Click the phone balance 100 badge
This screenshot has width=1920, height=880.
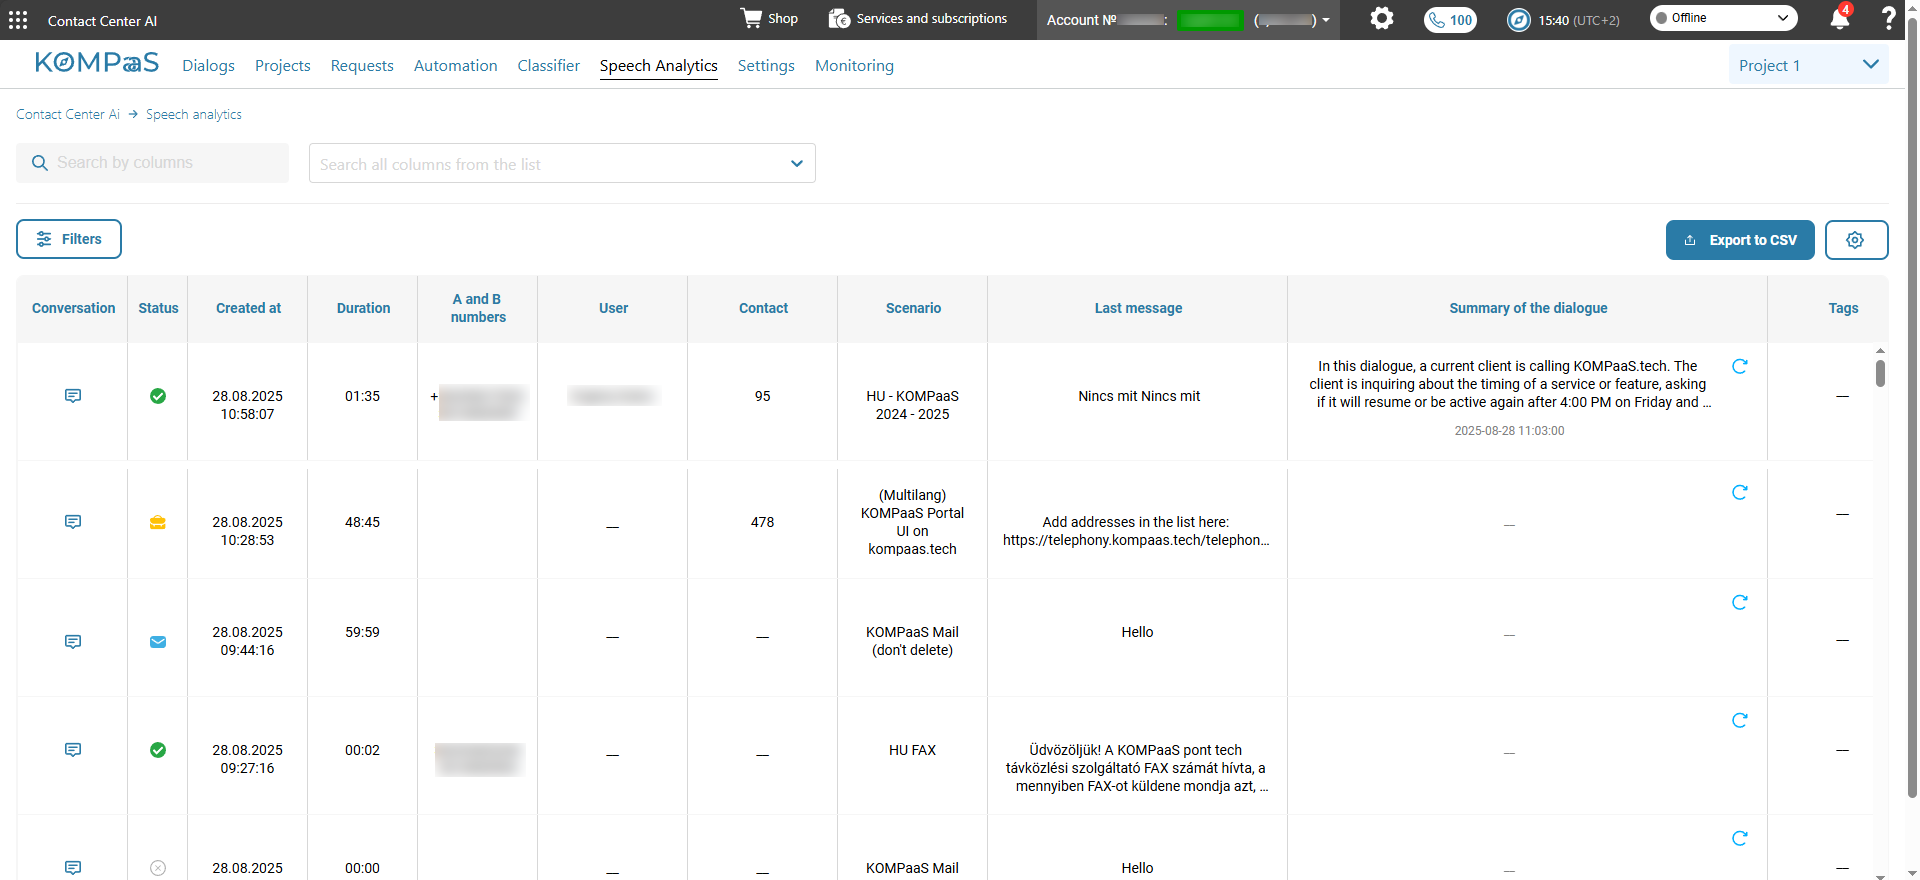(1450, 20)
